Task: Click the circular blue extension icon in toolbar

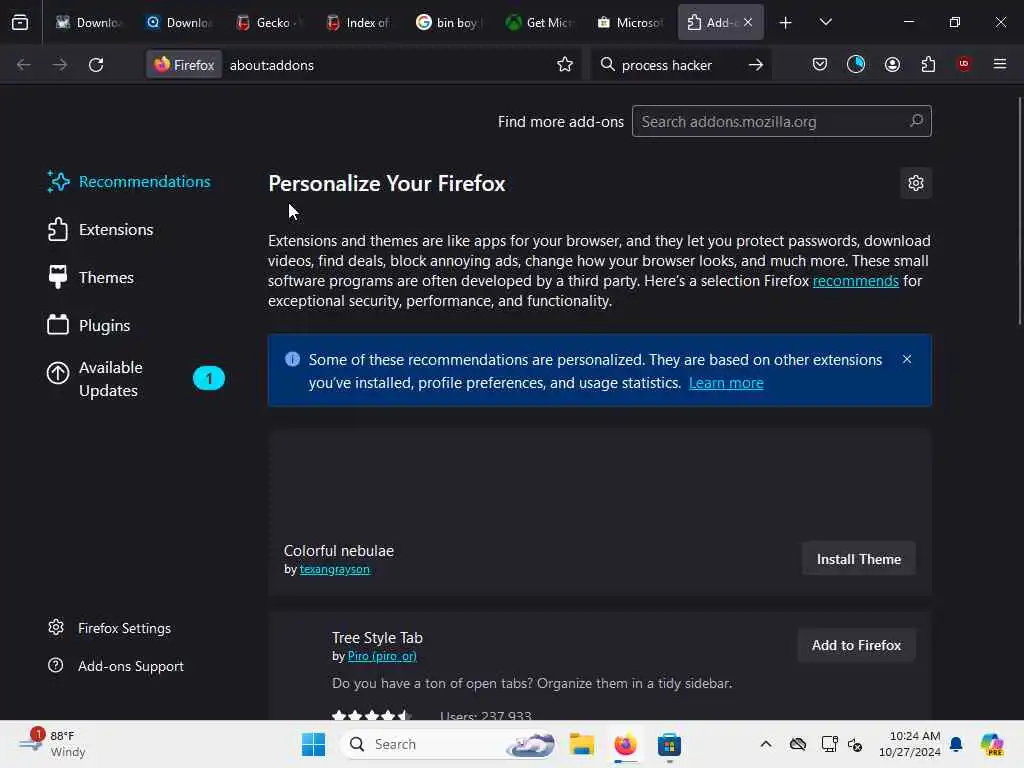Action: click(x=856, y=64)
